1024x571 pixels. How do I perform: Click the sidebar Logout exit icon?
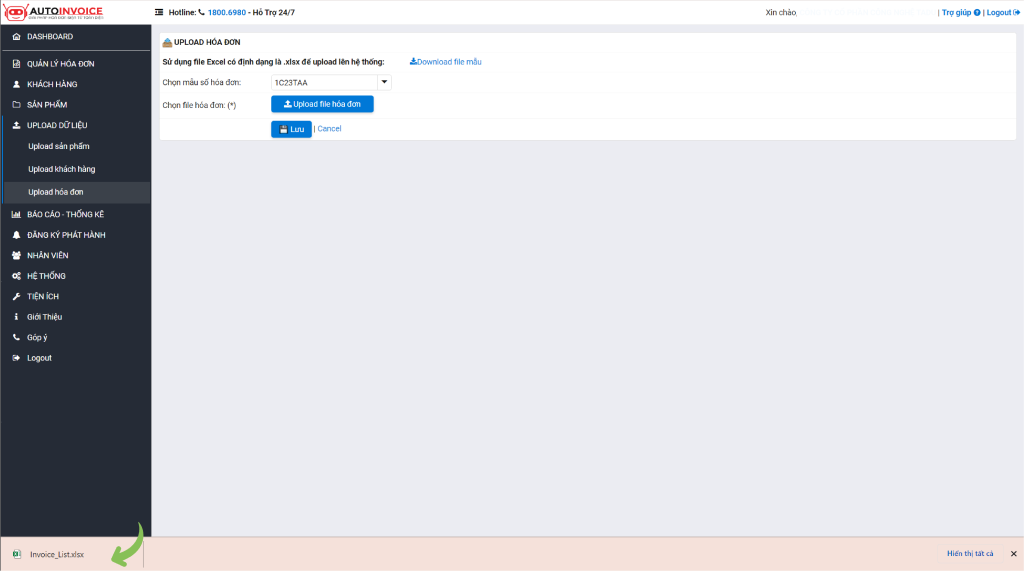[x=16, y=358]
